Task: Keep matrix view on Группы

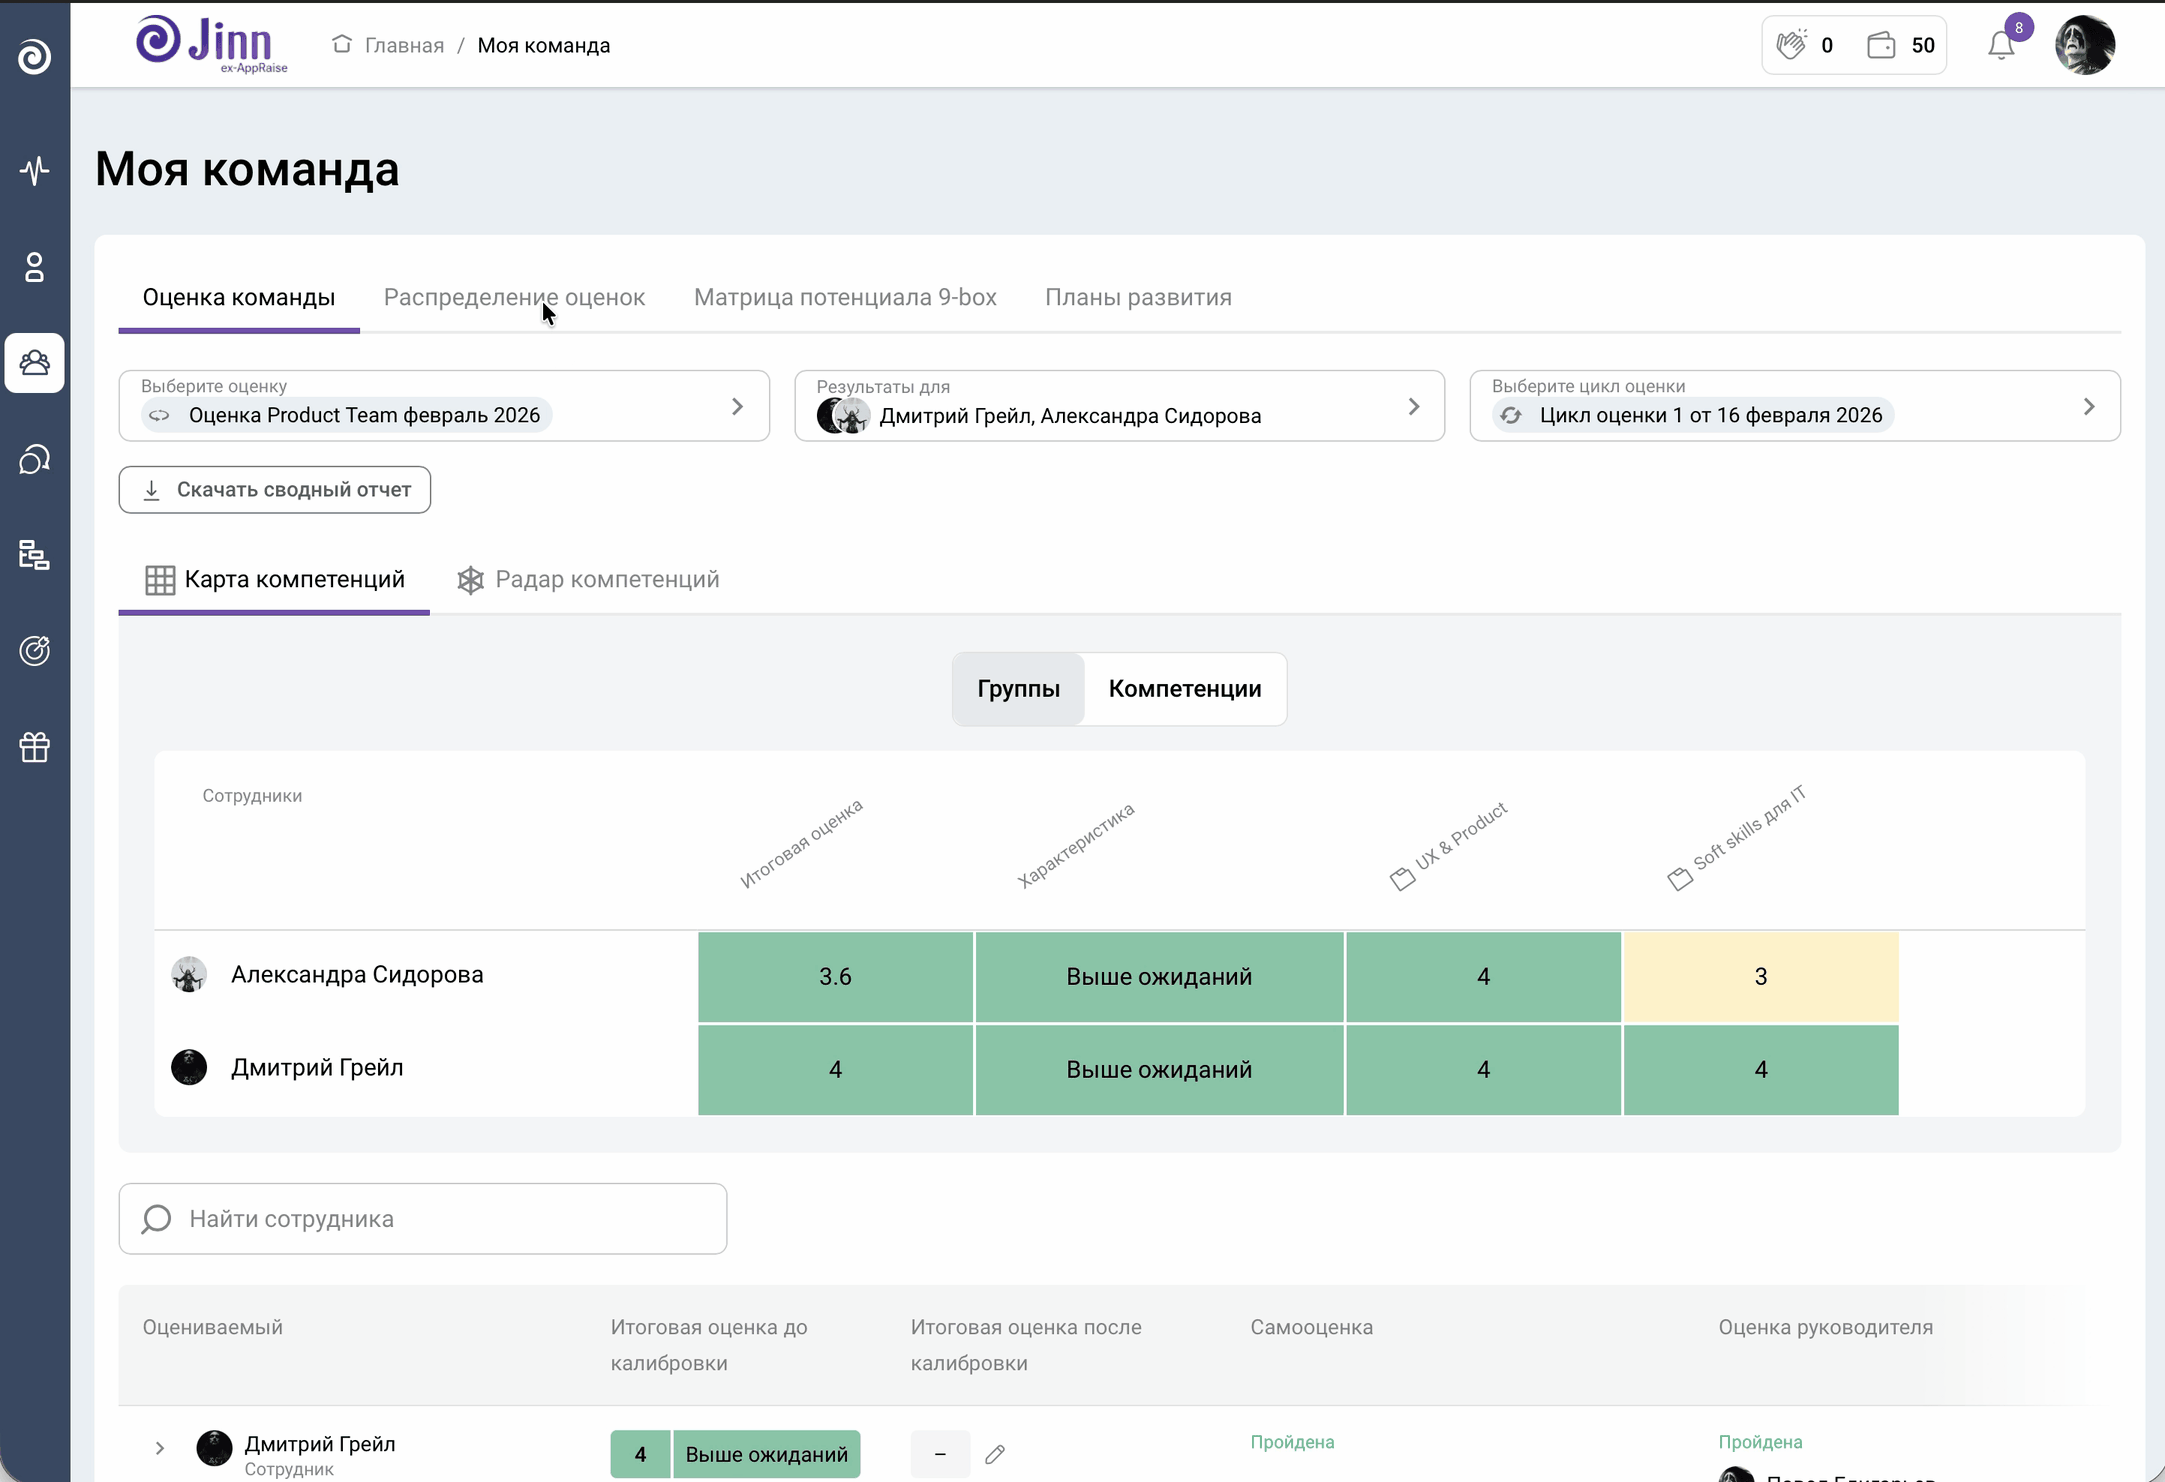Action: coord(1017,689)
